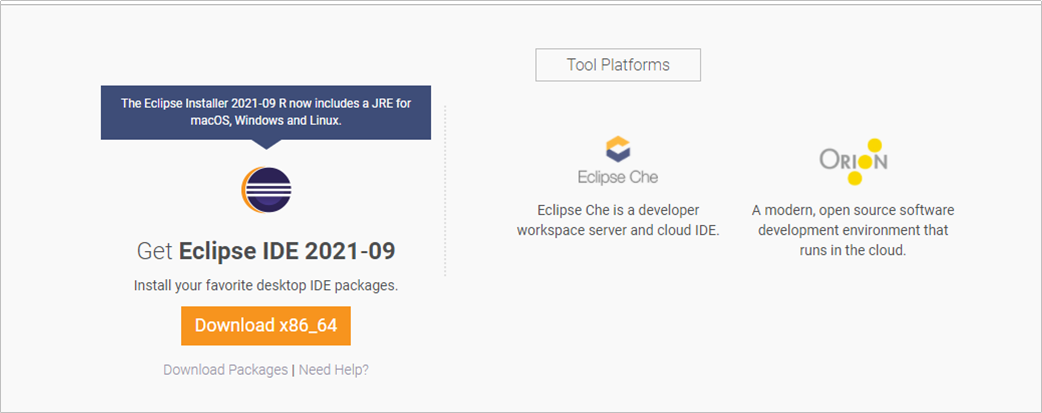Image resolution: width=1042 pixels, height=413 pixels.
Task: Follow the Need Help? link
Action: 334,370
